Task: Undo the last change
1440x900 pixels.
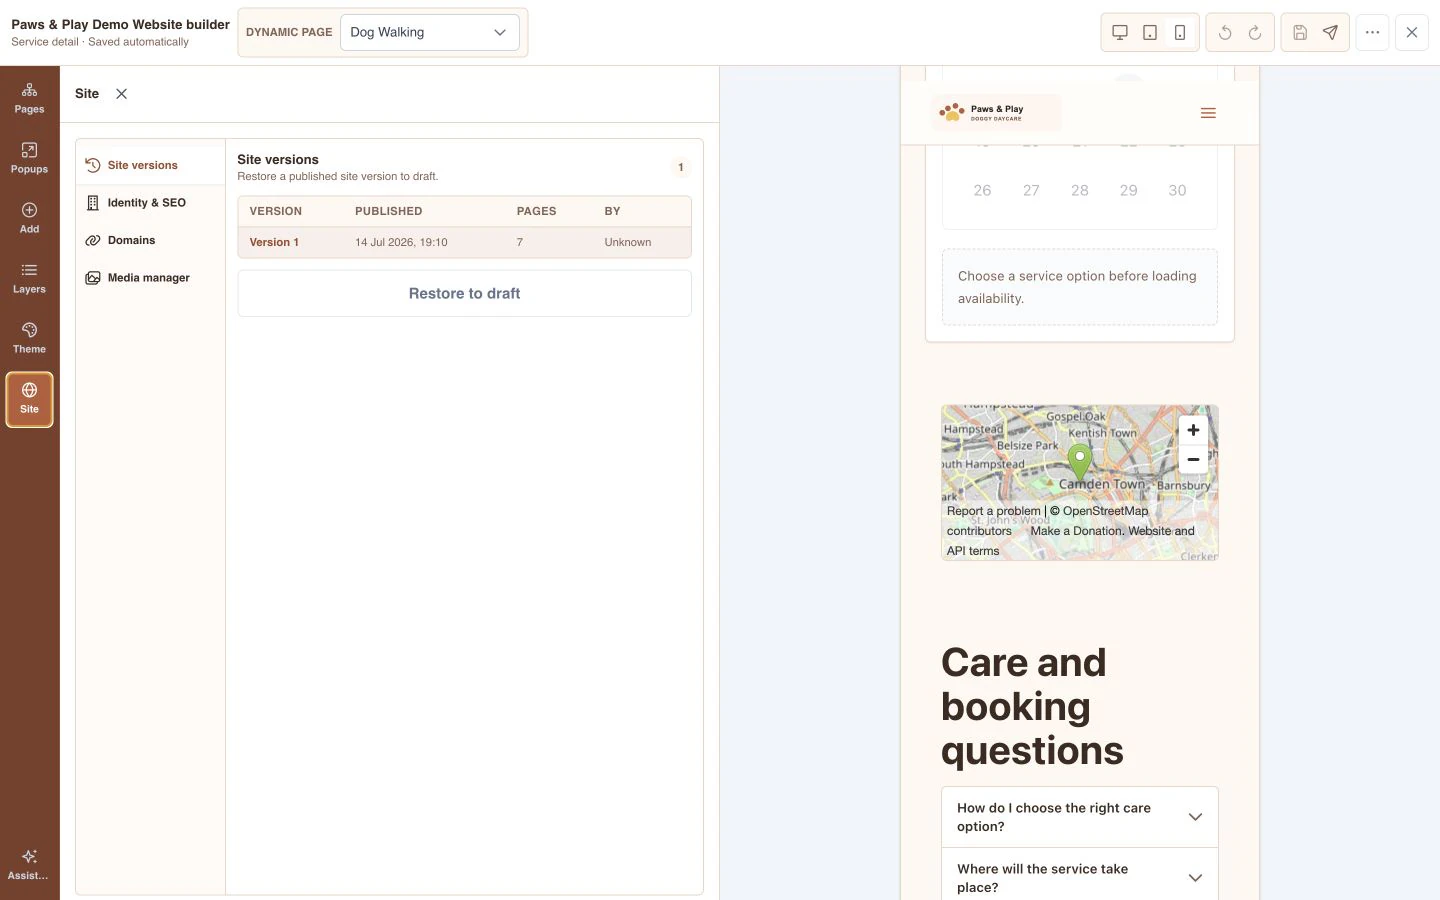Action: click(1225, 32)
